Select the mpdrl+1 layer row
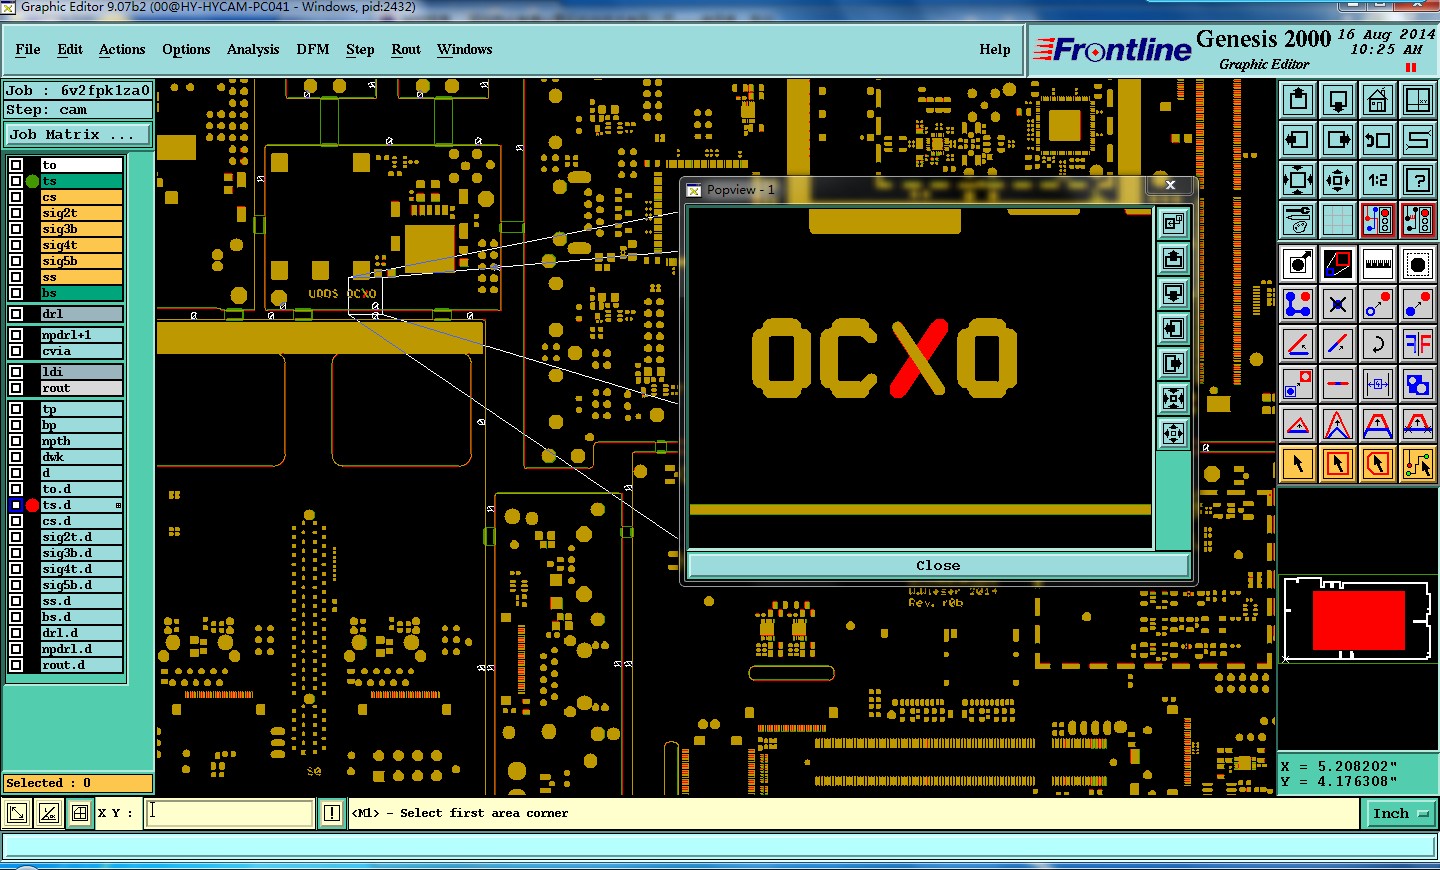 point(81,335)
